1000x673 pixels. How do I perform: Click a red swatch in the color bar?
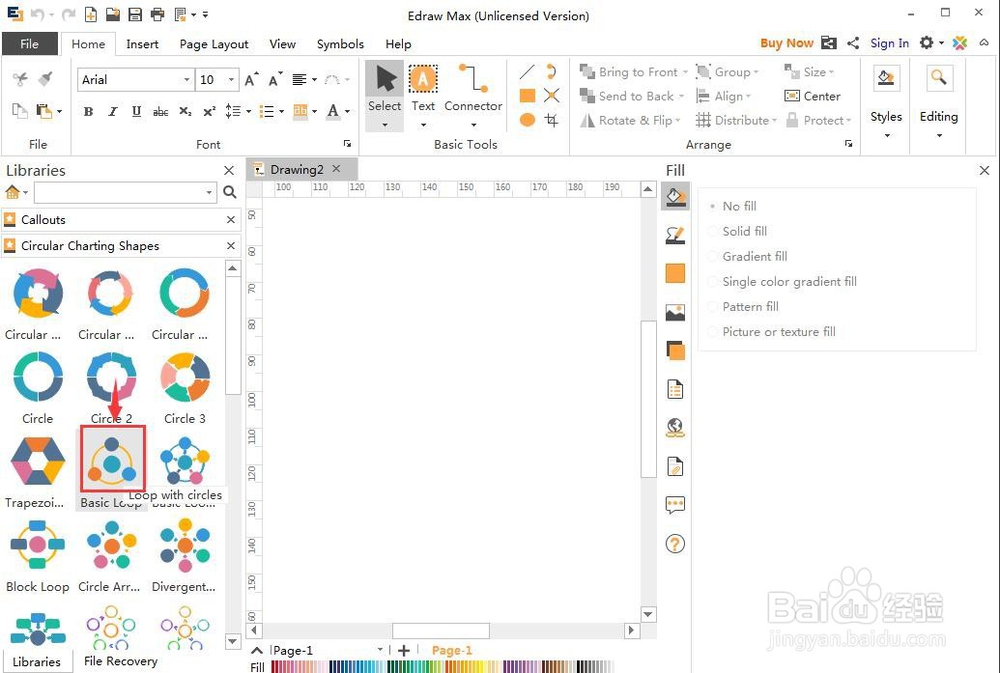click(x=276, y=667)
